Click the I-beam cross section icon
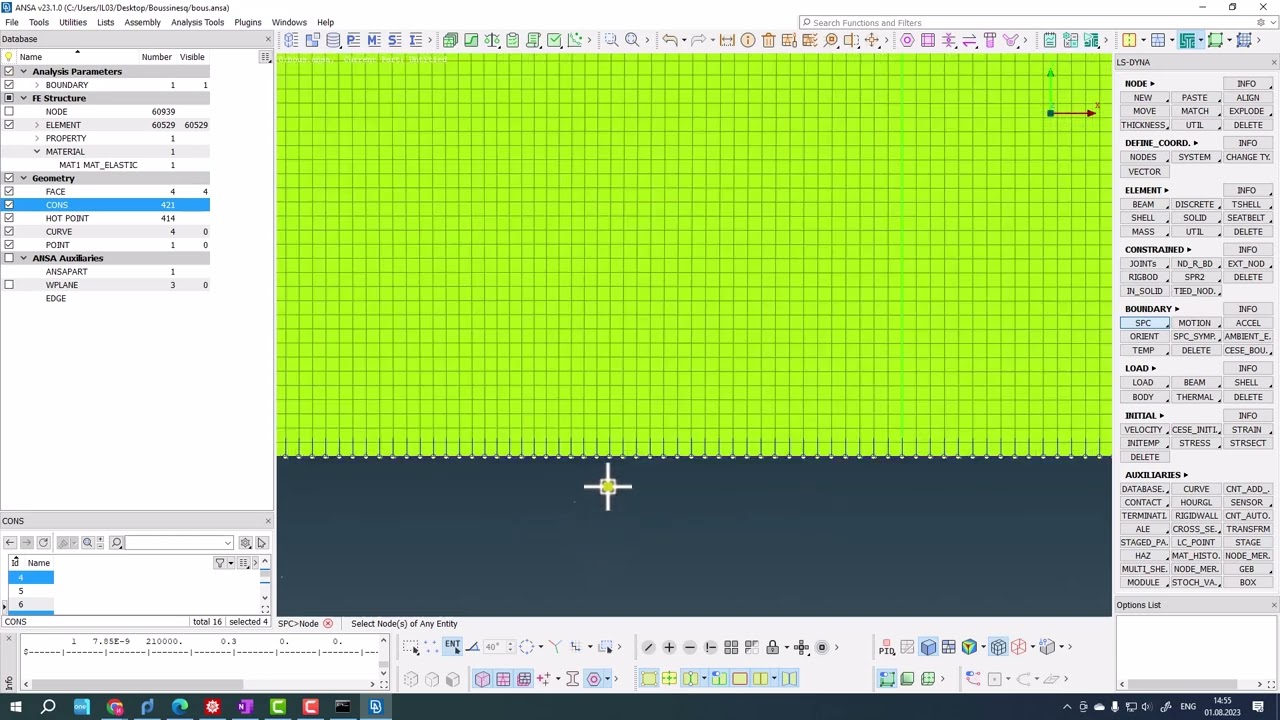 572,679
